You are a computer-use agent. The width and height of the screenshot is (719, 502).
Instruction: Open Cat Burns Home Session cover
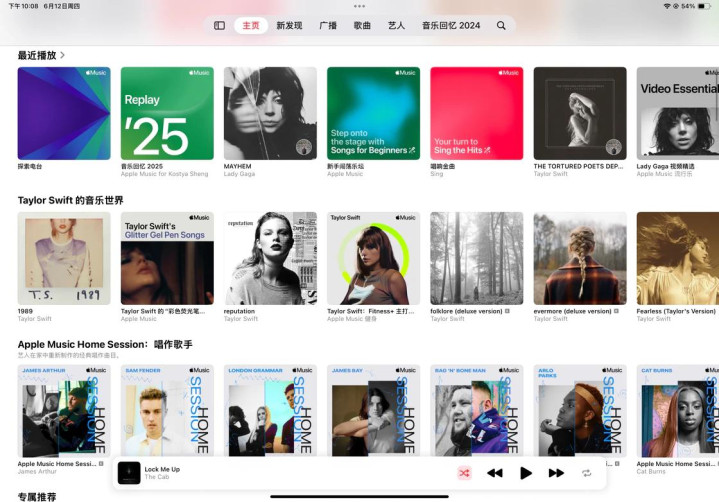(678, 411)
